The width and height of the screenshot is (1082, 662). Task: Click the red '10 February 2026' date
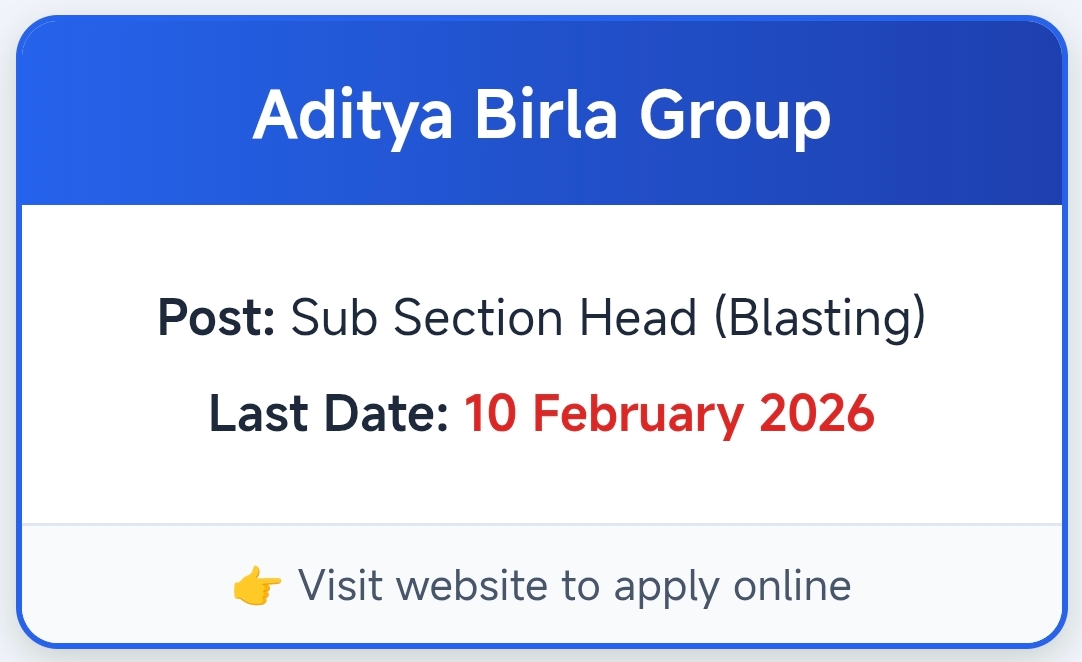pos(669,414)
